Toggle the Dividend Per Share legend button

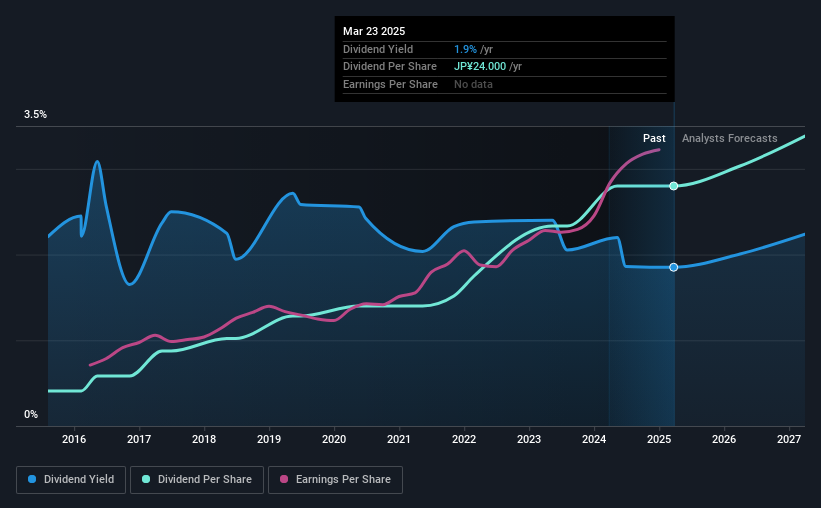tap(197, 480)
